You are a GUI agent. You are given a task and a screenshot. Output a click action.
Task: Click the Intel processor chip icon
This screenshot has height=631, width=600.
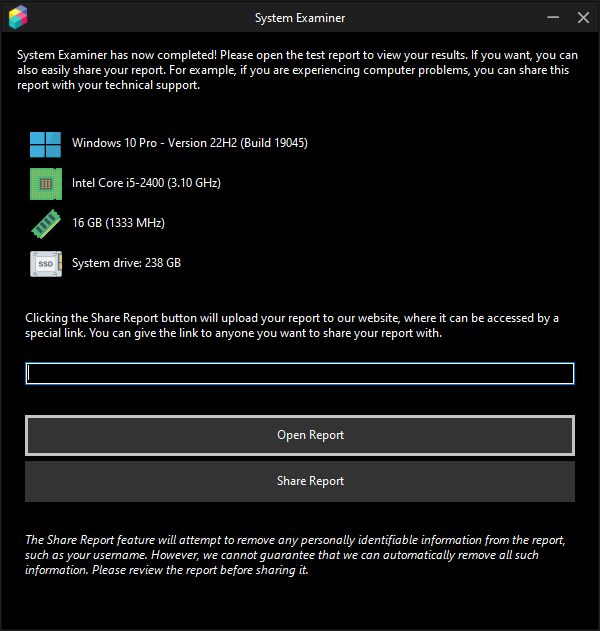[45, 184]
